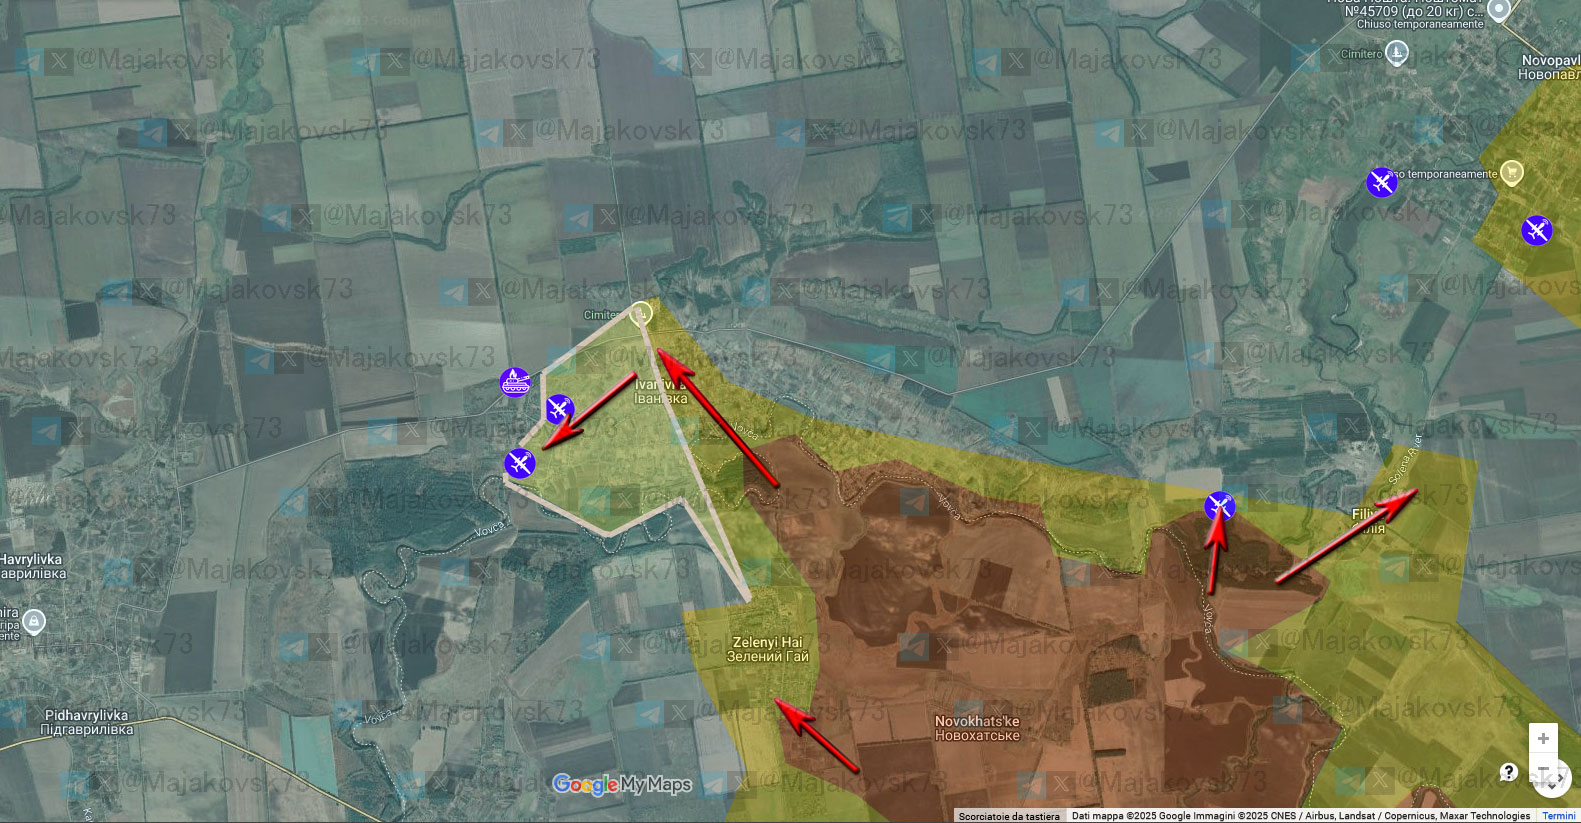The height and width of the screenshot is (823, 1581).
Task: Click the Havrylivka village label
Action: 32,566
